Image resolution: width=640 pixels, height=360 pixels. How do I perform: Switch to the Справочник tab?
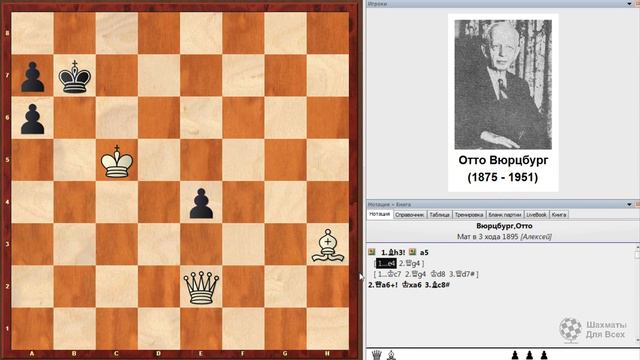410,215
